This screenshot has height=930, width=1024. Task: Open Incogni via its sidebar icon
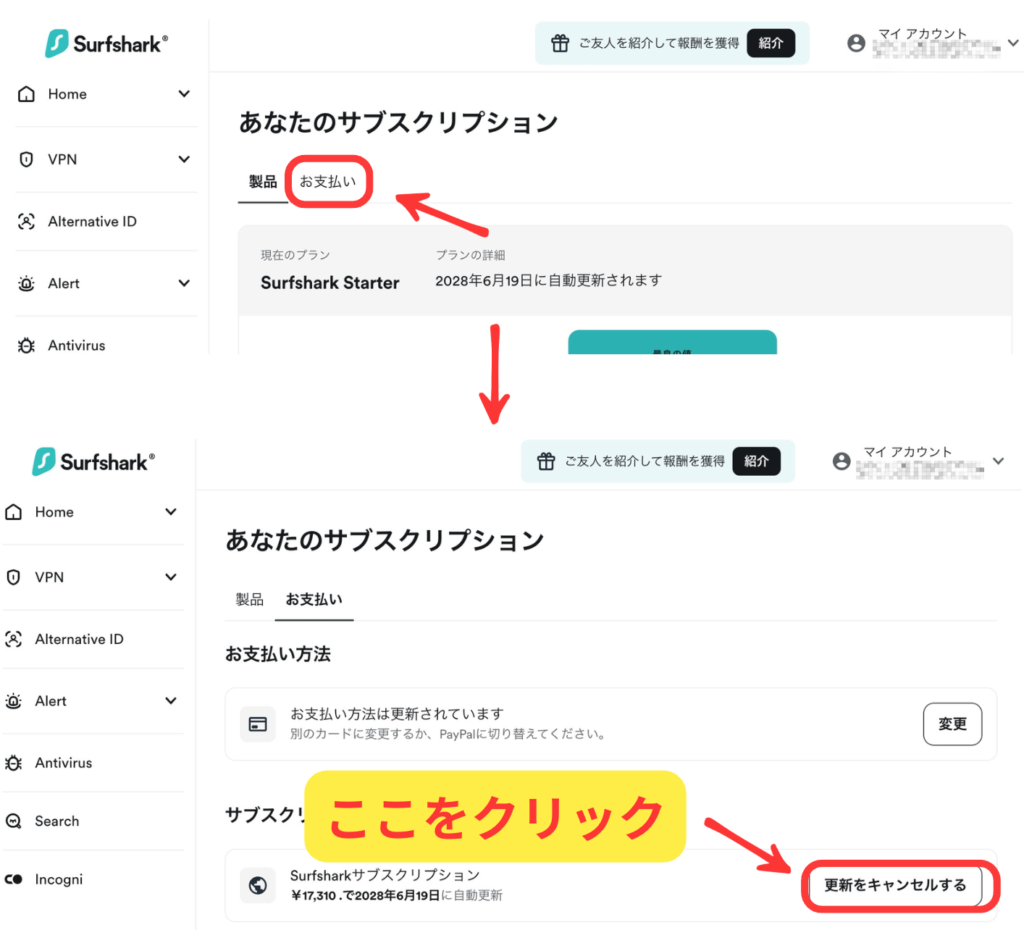click(x=14, y=880)
